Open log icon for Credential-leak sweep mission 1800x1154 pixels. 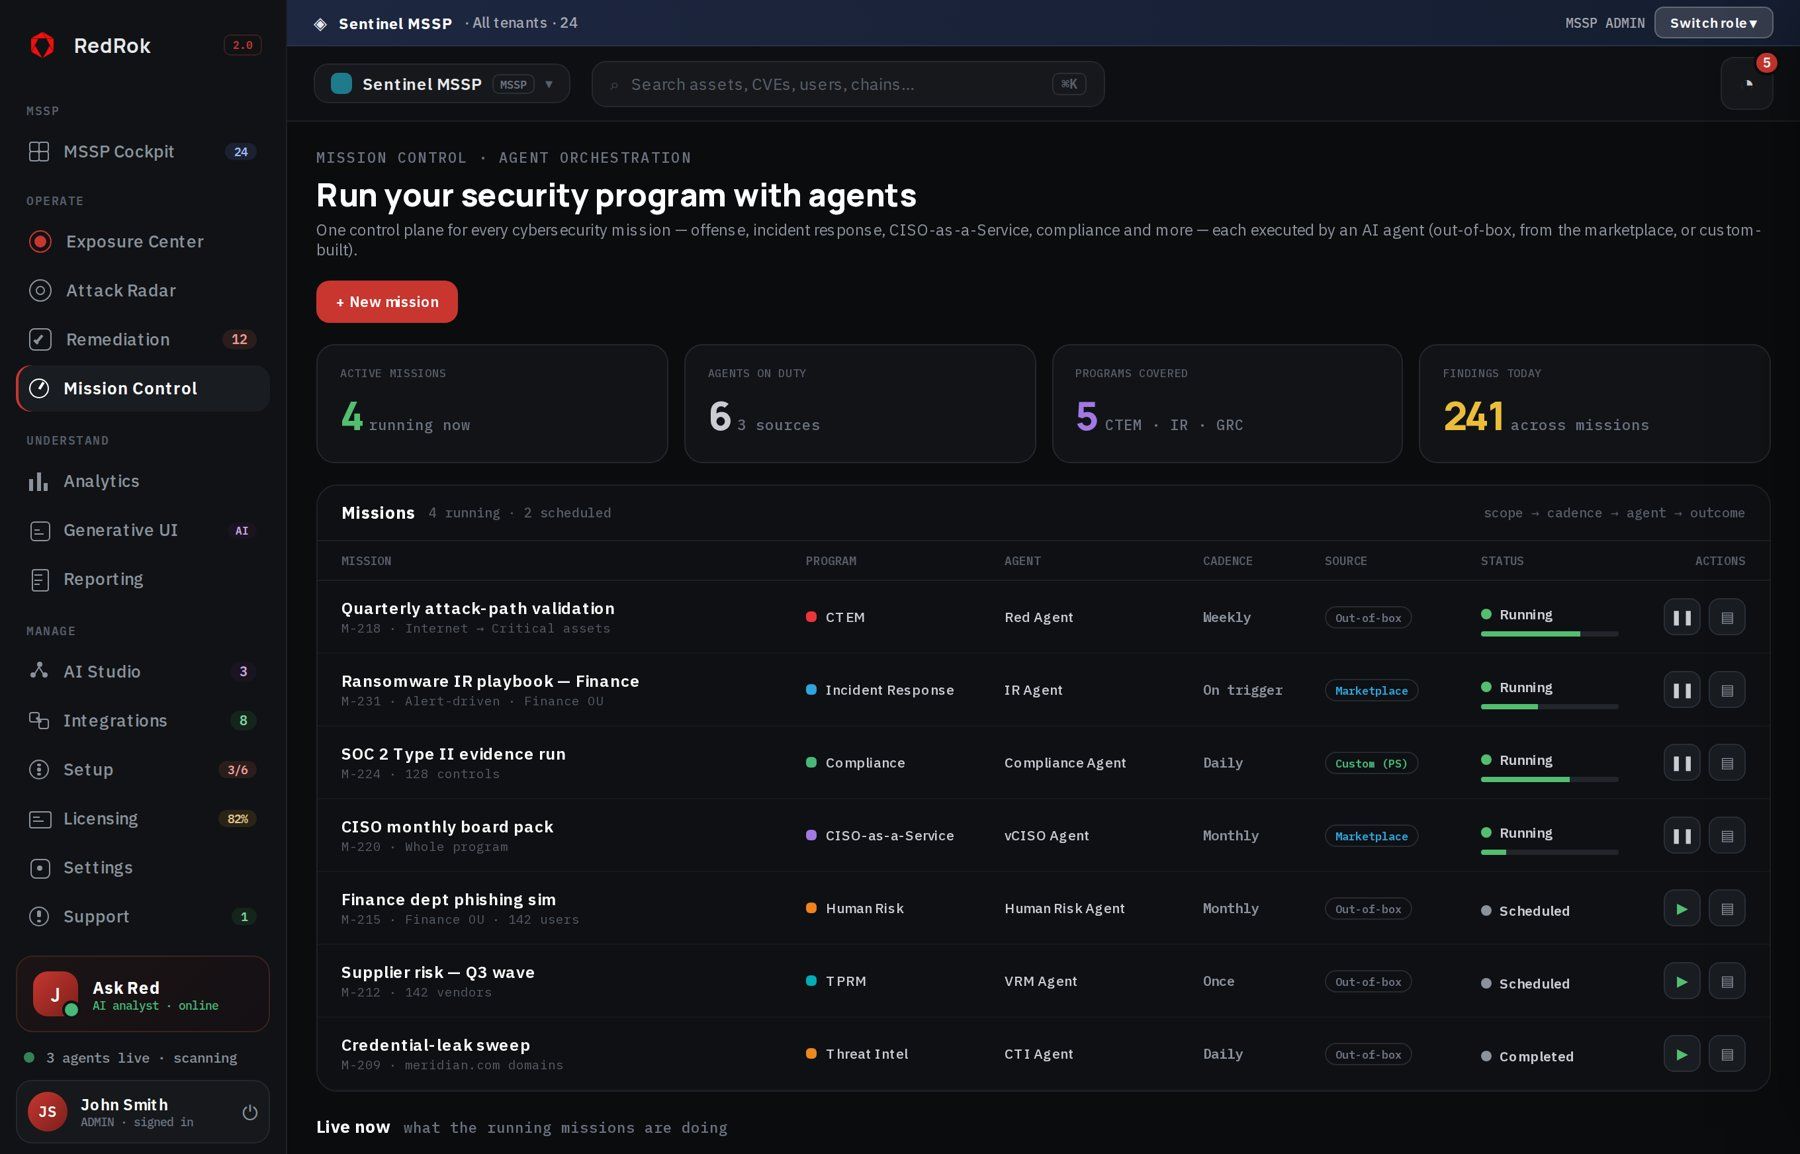[x=1727, y=1054]
